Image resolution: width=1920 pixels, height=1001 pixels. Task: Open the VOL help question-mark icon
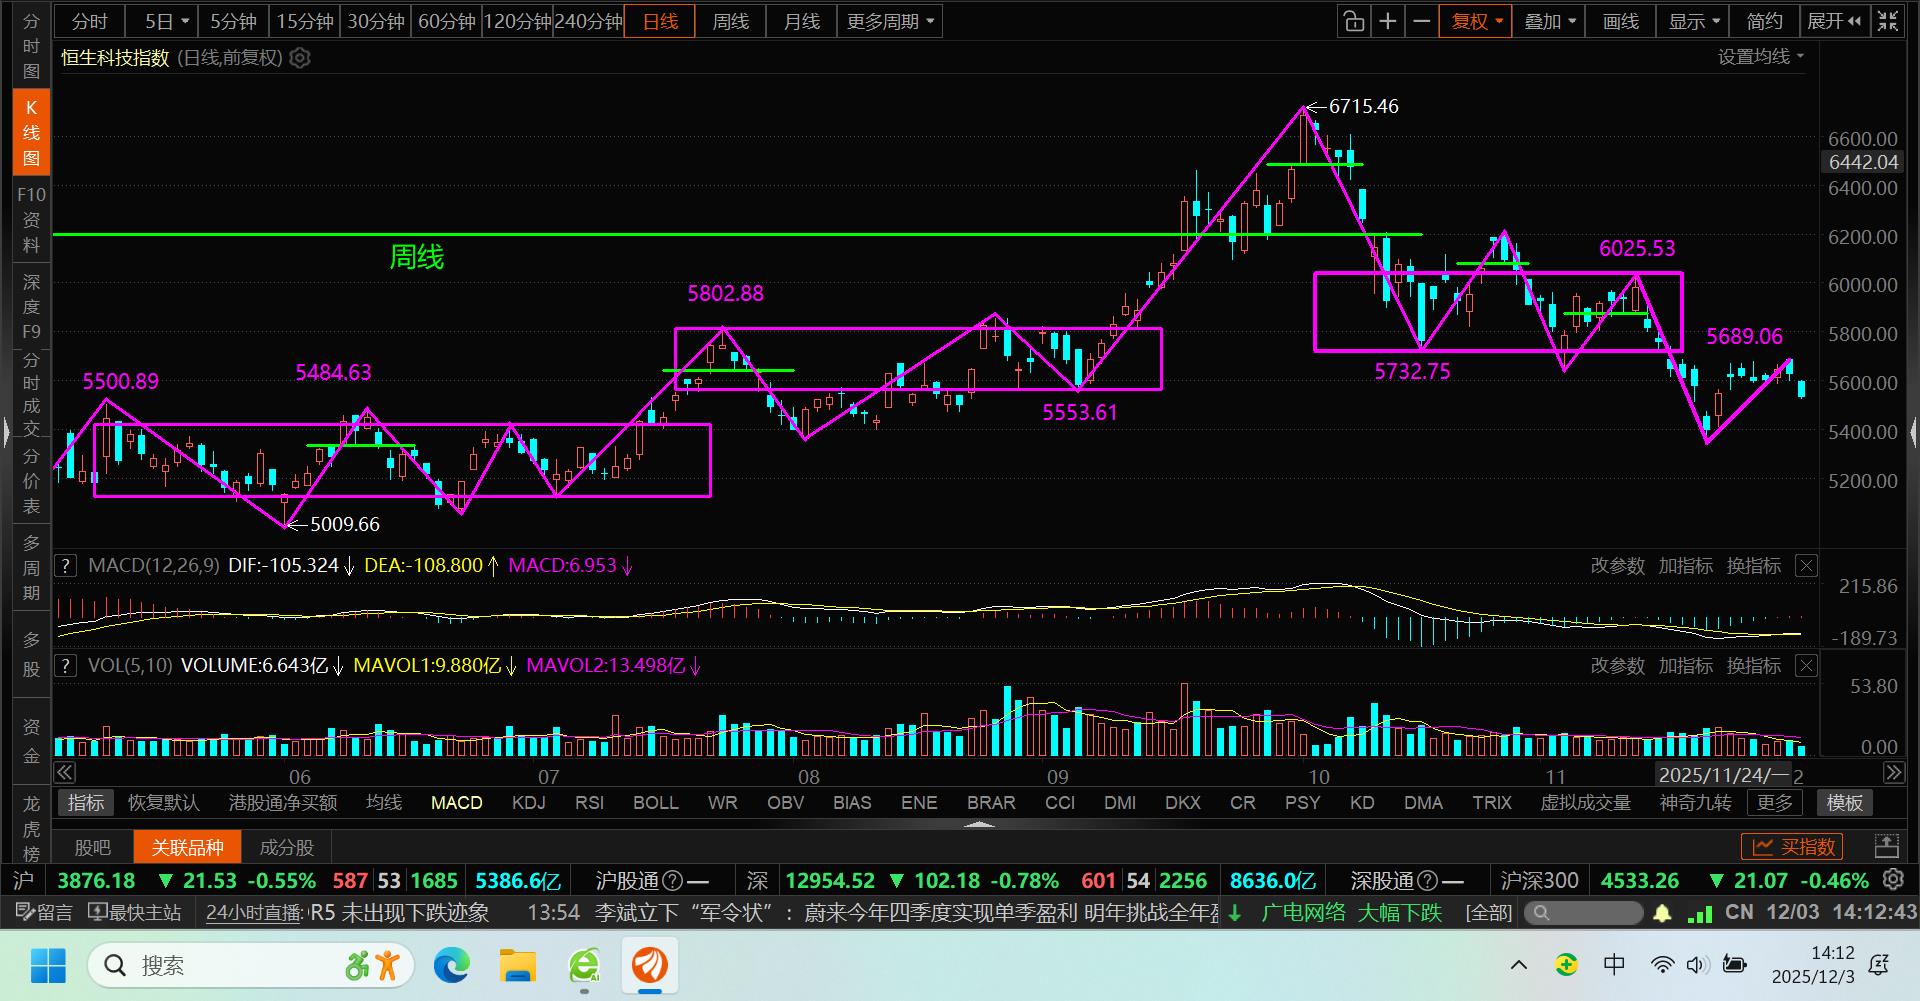(x=66, y=666)
